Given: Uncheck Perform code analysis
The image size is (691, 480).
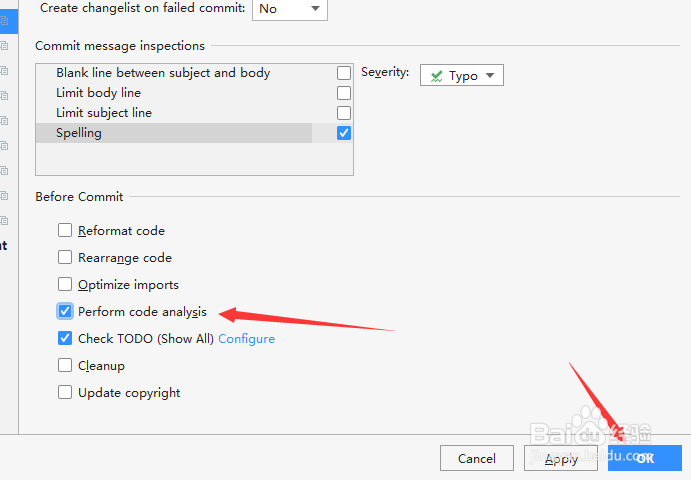Looking at the screenshot, I should point(65,311).
